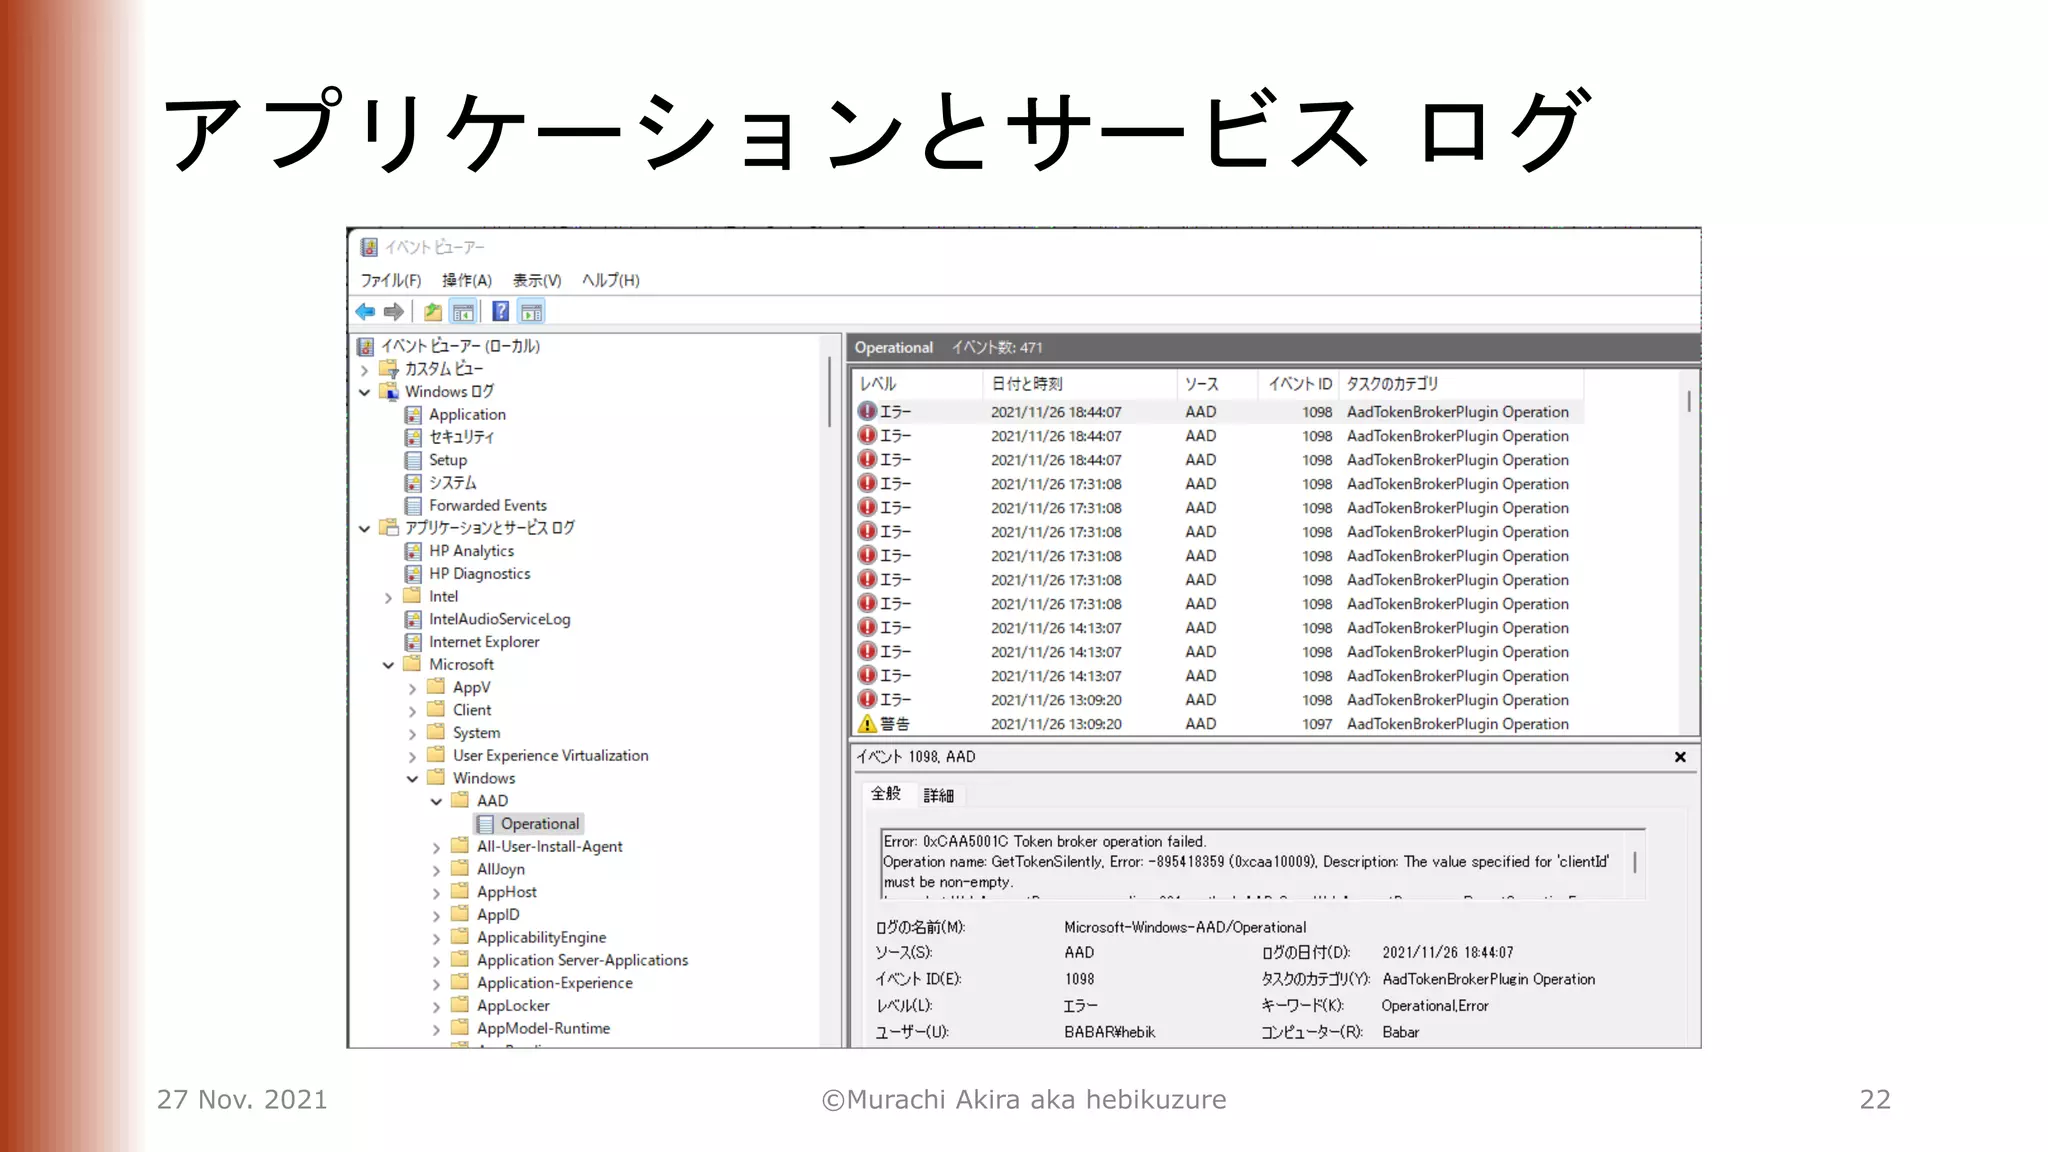
Task: Expand the カスタム ビュー node
Action: (x=365, y=369)
